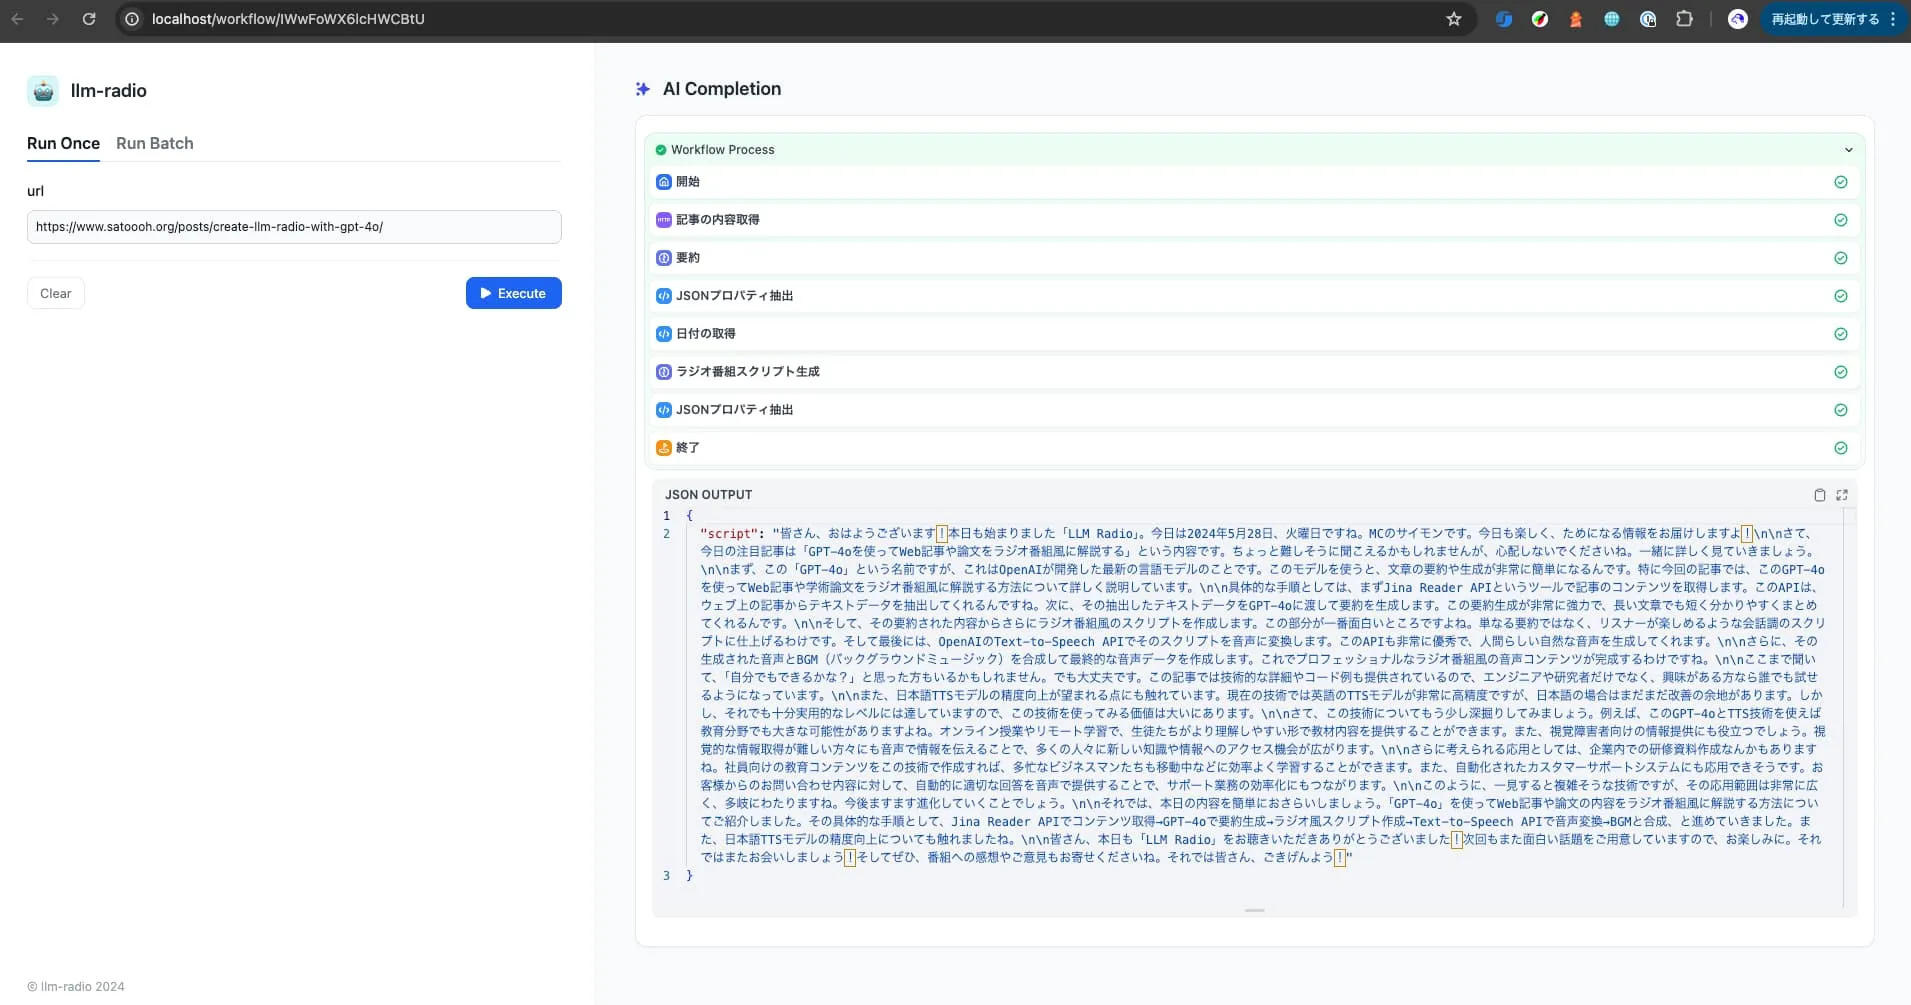Click the code icon of 日付の取得
Image resolution: width=1911 pixels, height=1005 pixels.
(x=664, y=334)
